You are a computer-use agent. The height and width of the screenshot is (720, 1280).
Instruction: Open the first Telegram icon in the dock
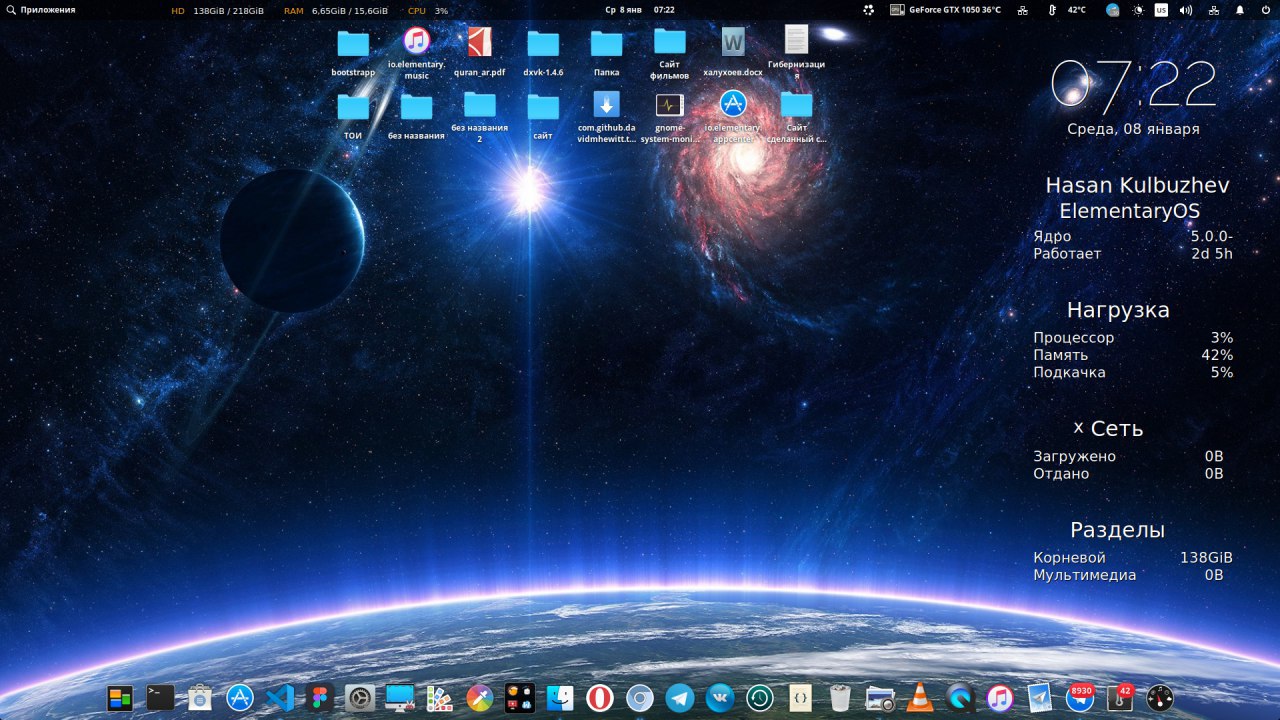pos(680,697)
